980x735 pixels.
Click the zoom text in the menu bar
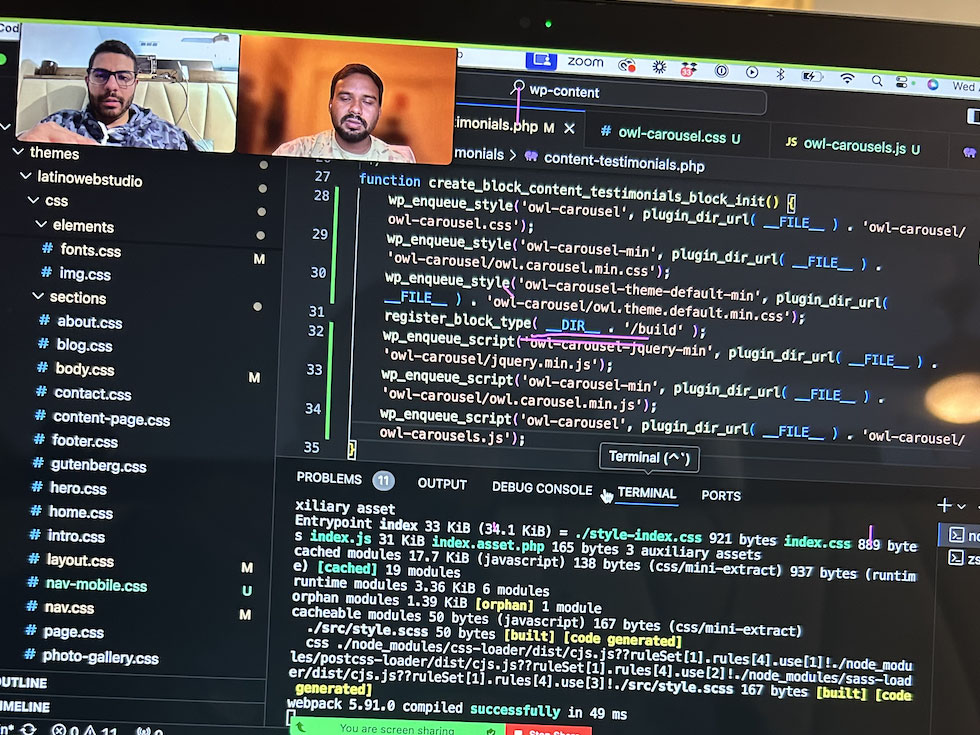tap(586, 62)
